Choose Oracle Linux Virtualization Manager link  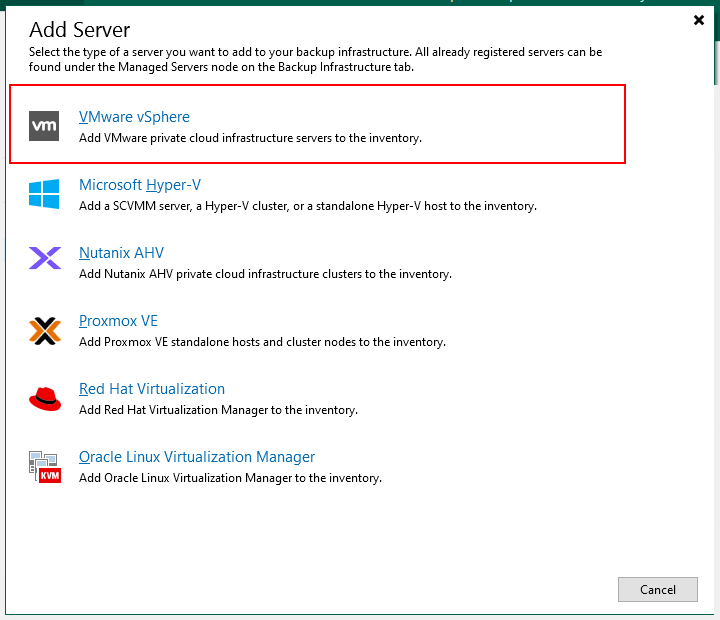click(197, 457)
